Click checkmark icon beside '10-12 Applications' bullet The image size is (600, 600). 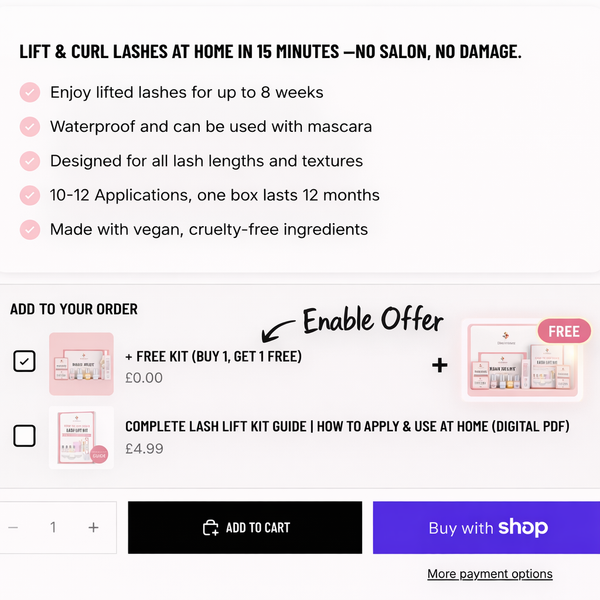tap(30, 195)
